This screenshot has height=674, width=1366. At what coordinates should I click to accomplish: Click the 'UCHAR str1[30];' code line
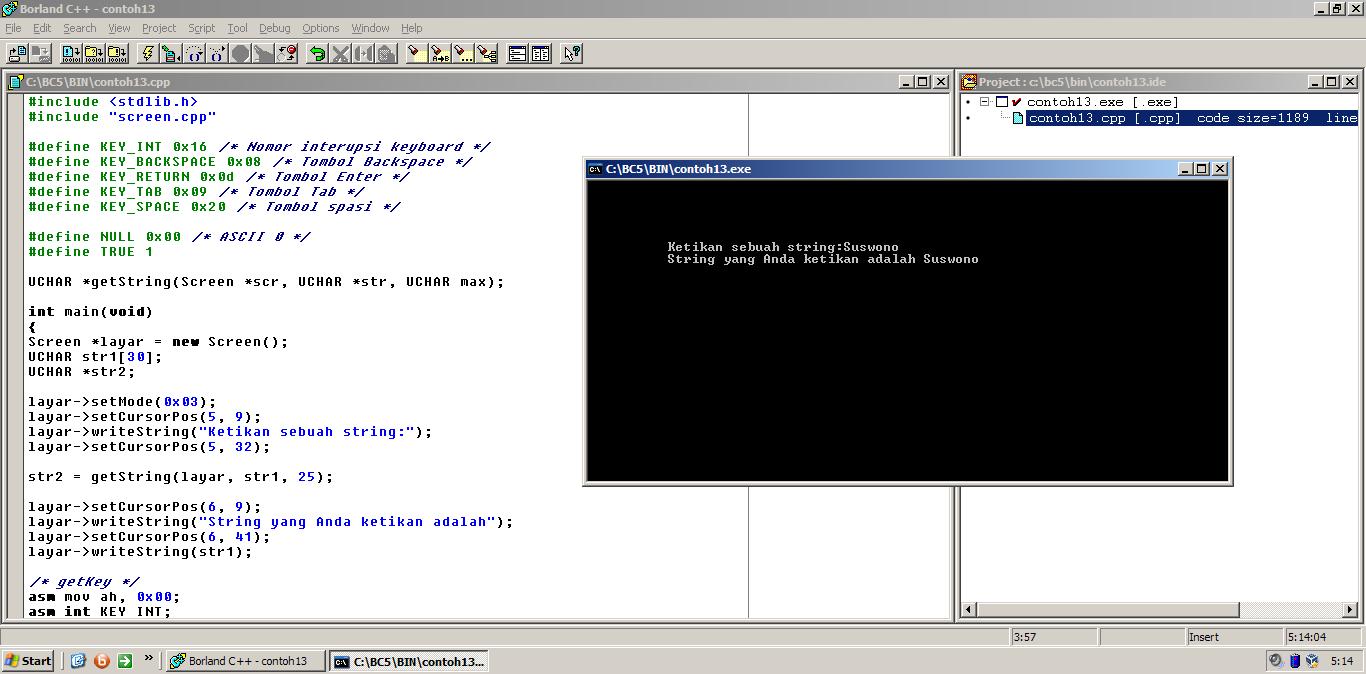pyautogui.click(x=95, y=357)
